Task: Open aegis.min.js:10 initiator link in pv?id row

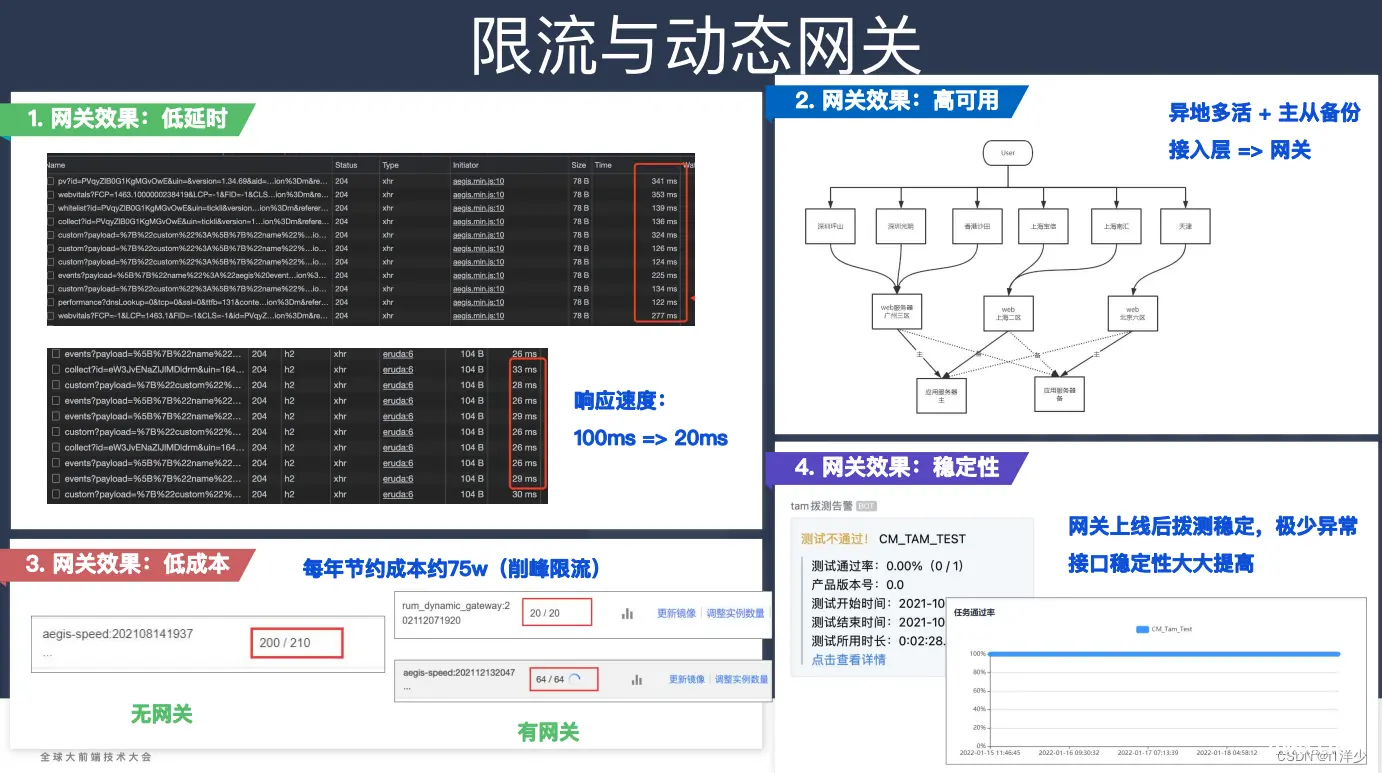Action: pyautogui.click(x=479, y=181)
